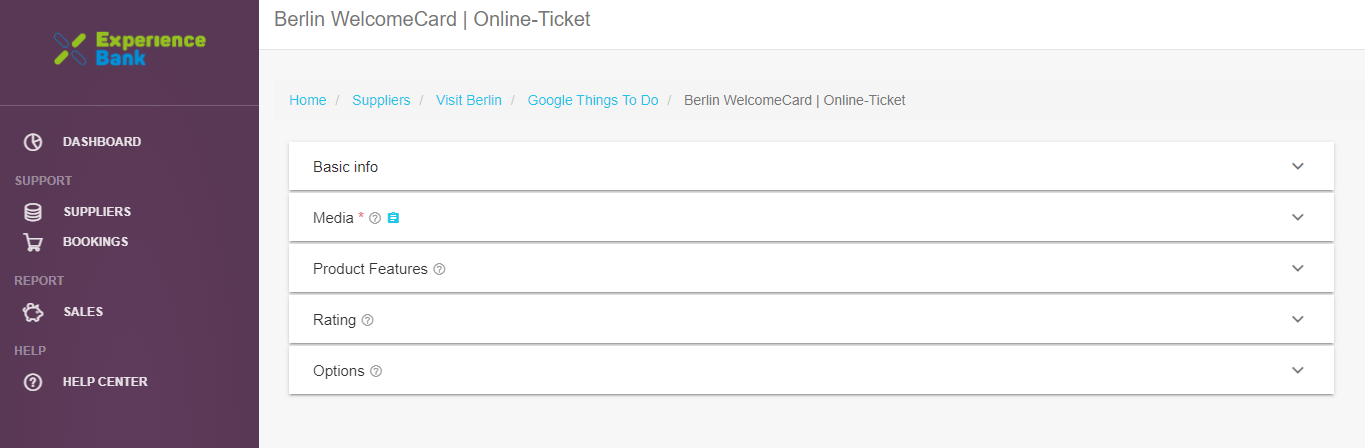Click the blue clipboard icon beside Media
Screen dimensions: 1365x448
coord(393,218)
